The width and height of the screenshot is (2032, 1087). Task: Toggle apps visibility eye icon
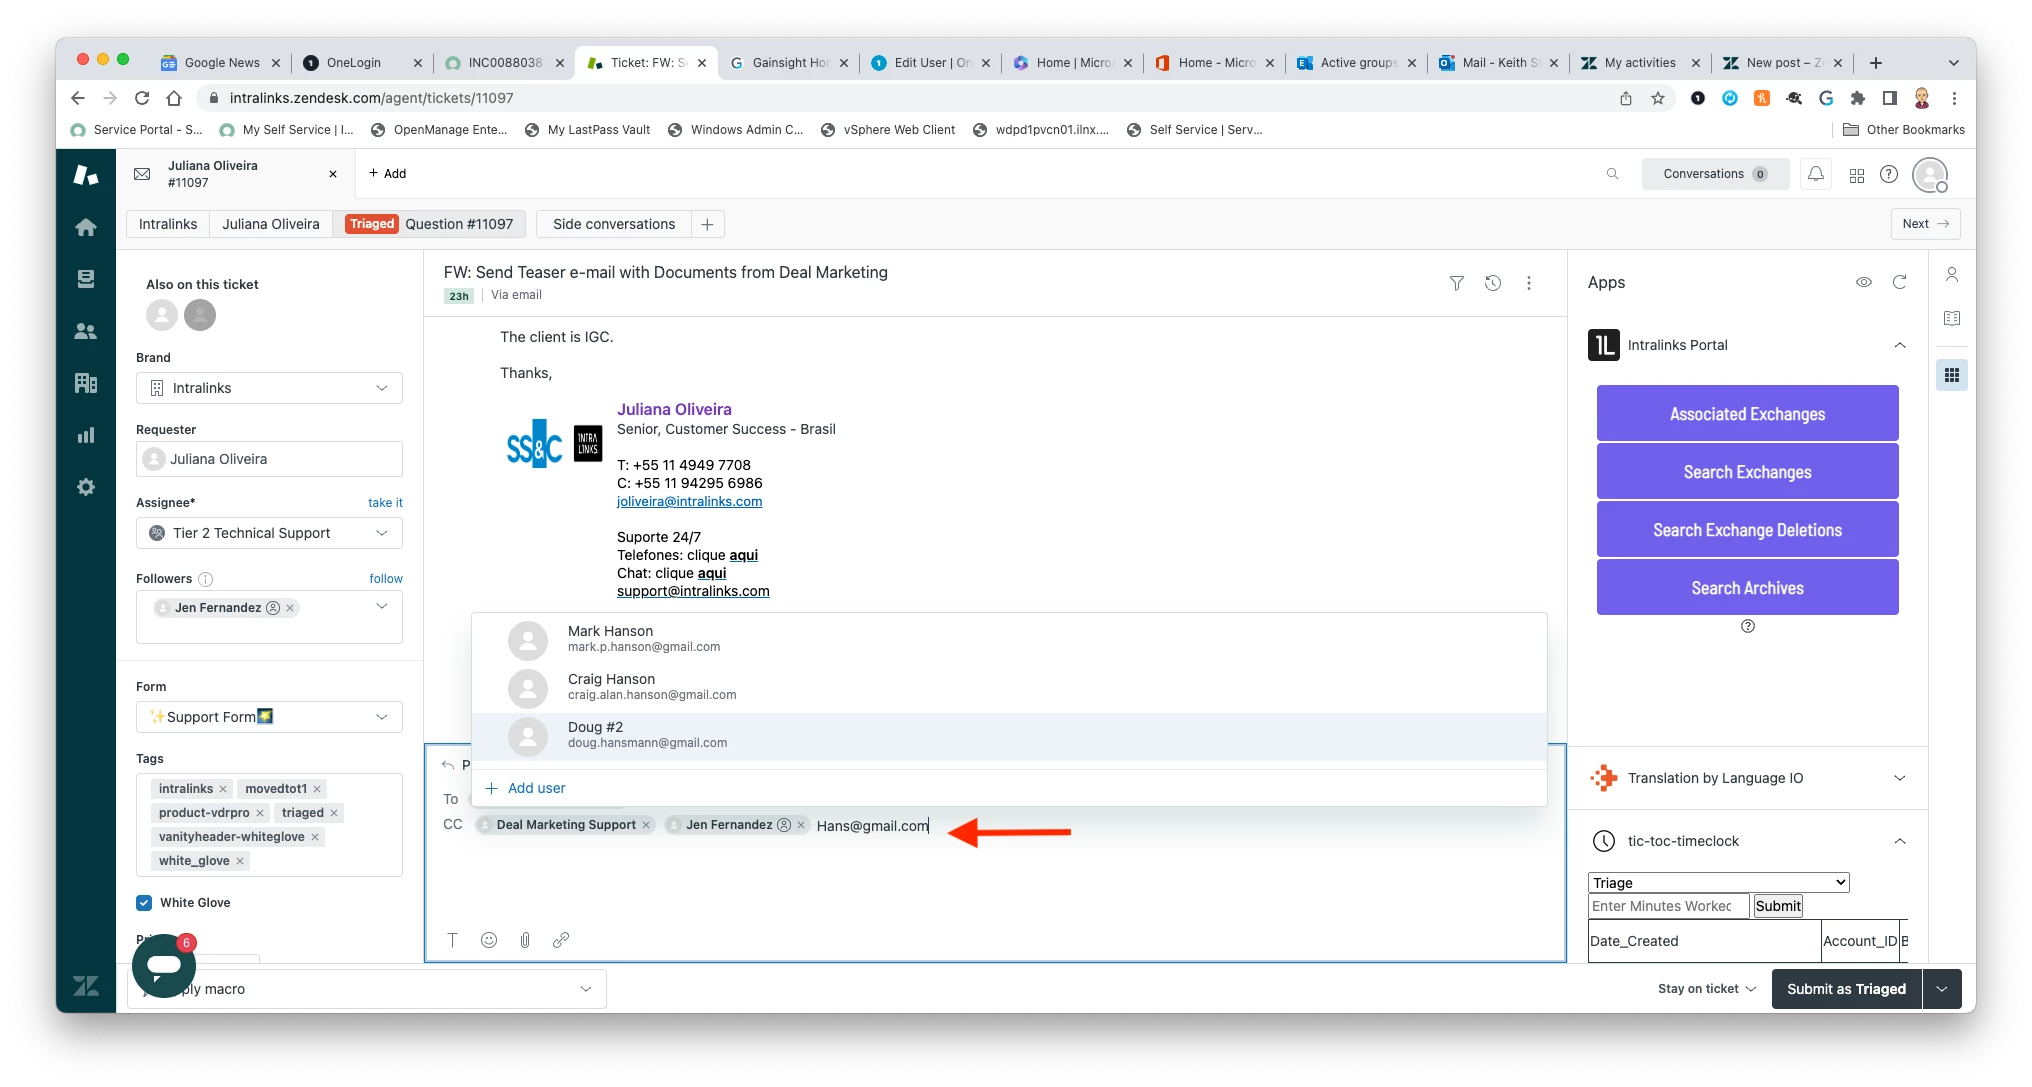pos(1864,283)
